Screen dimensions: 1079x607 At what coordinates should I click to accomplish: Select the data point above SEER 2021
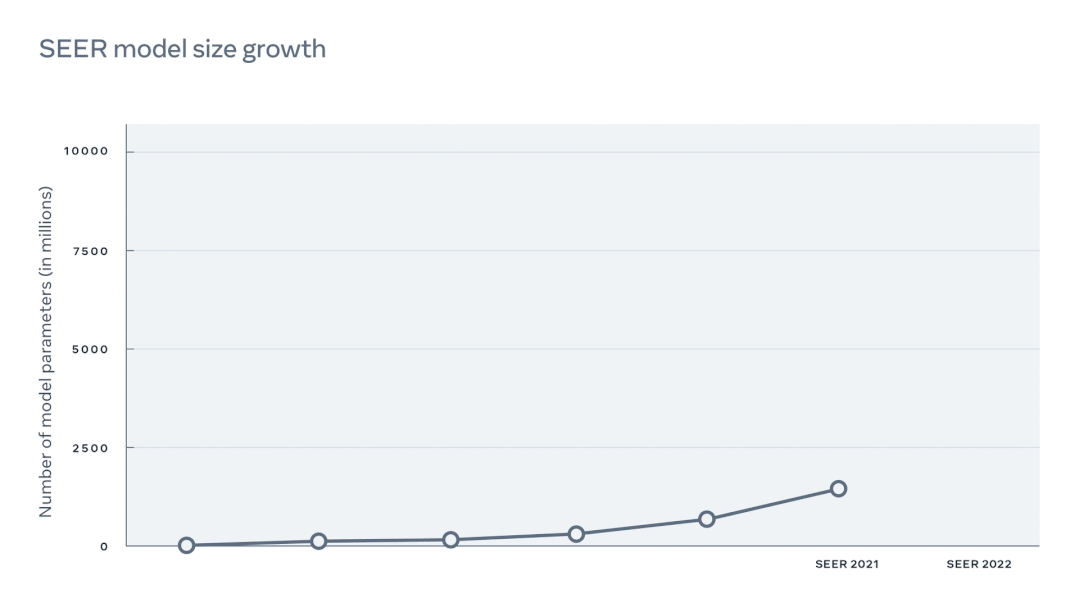[x=838, y=489]
